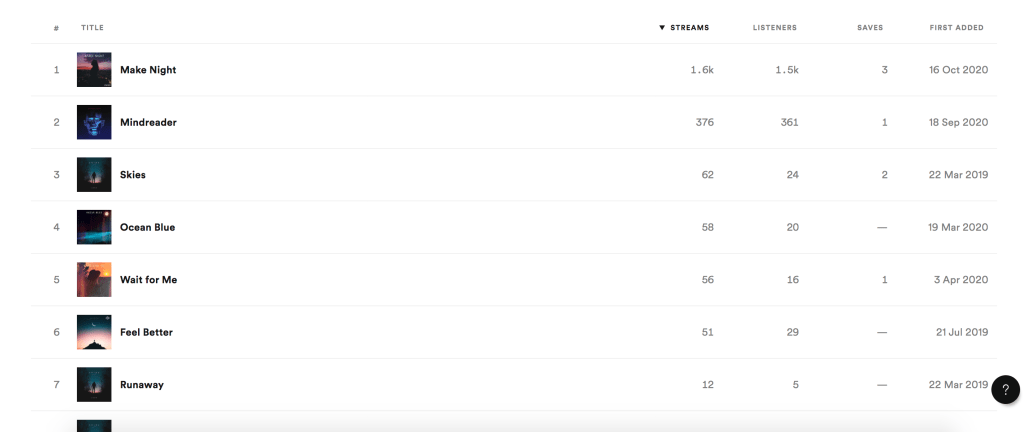This screenshot has height=432, width=1023.
Task: Open the Make Night album artwork
Action: point(94,70)
